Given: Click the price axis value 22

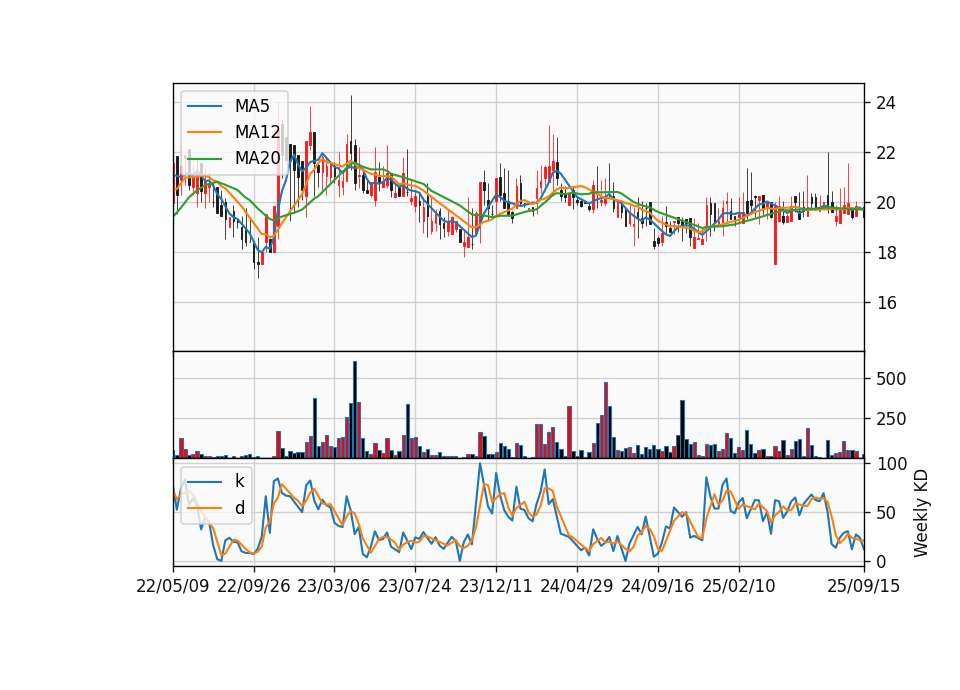Looking at the screenshot, I should (886, 153).
